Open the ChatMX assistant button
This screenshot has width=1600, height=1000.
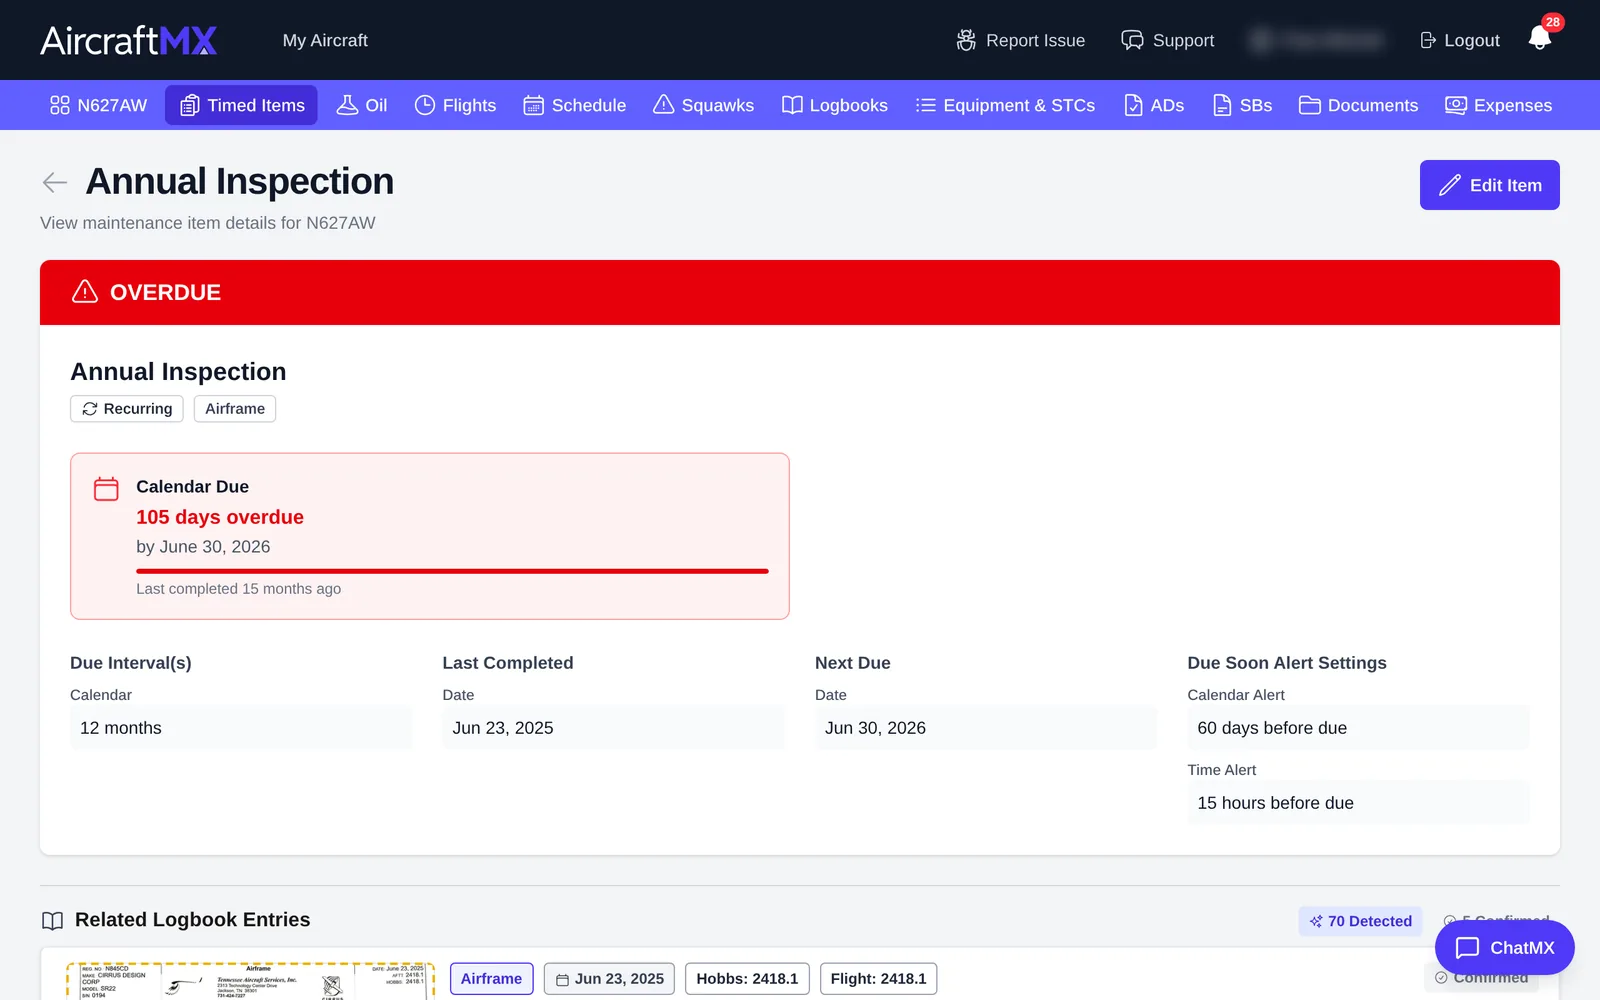pos(1505,947)
